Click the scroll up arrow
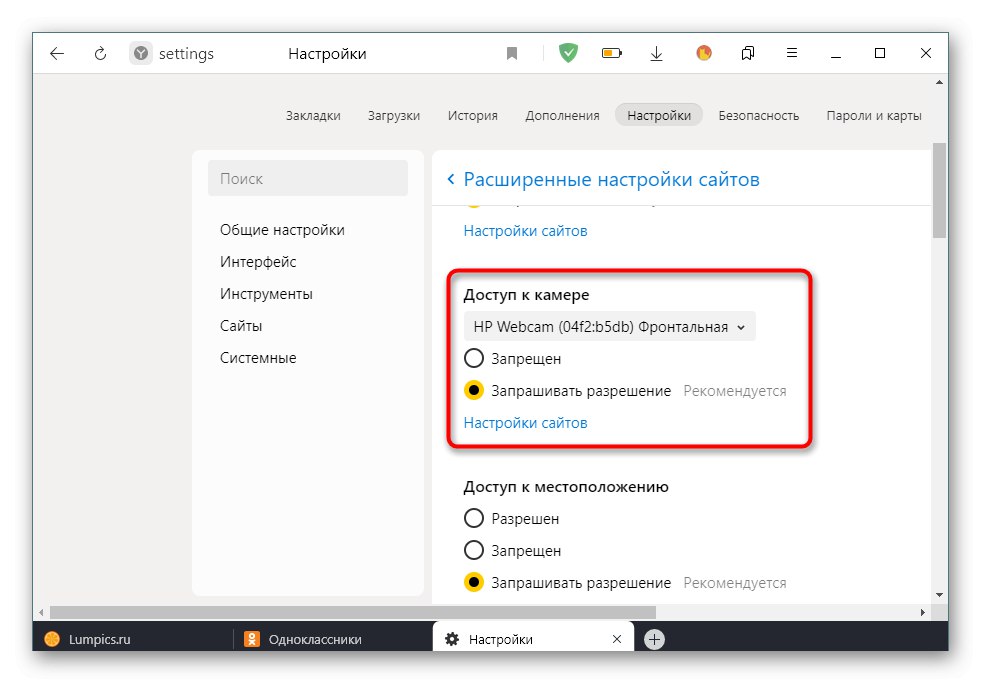This screenshot has width=981, height=683. (x=939, y=83)
